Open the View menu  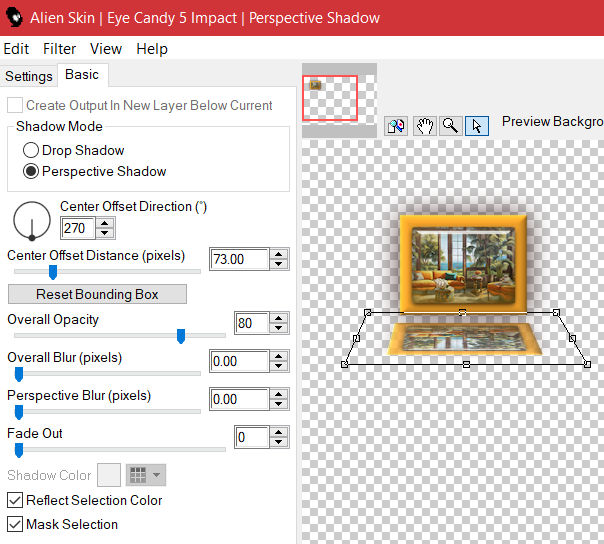tap(106, 49)
